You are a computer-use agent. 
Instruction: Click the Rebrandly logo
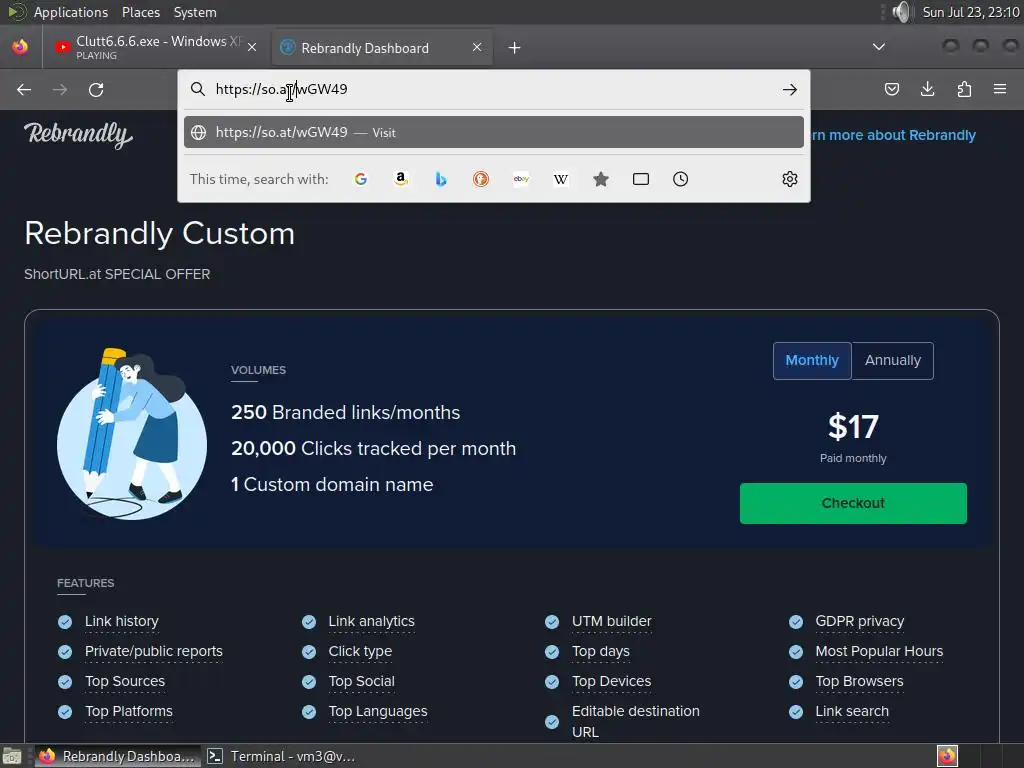(x=78, y=135)
